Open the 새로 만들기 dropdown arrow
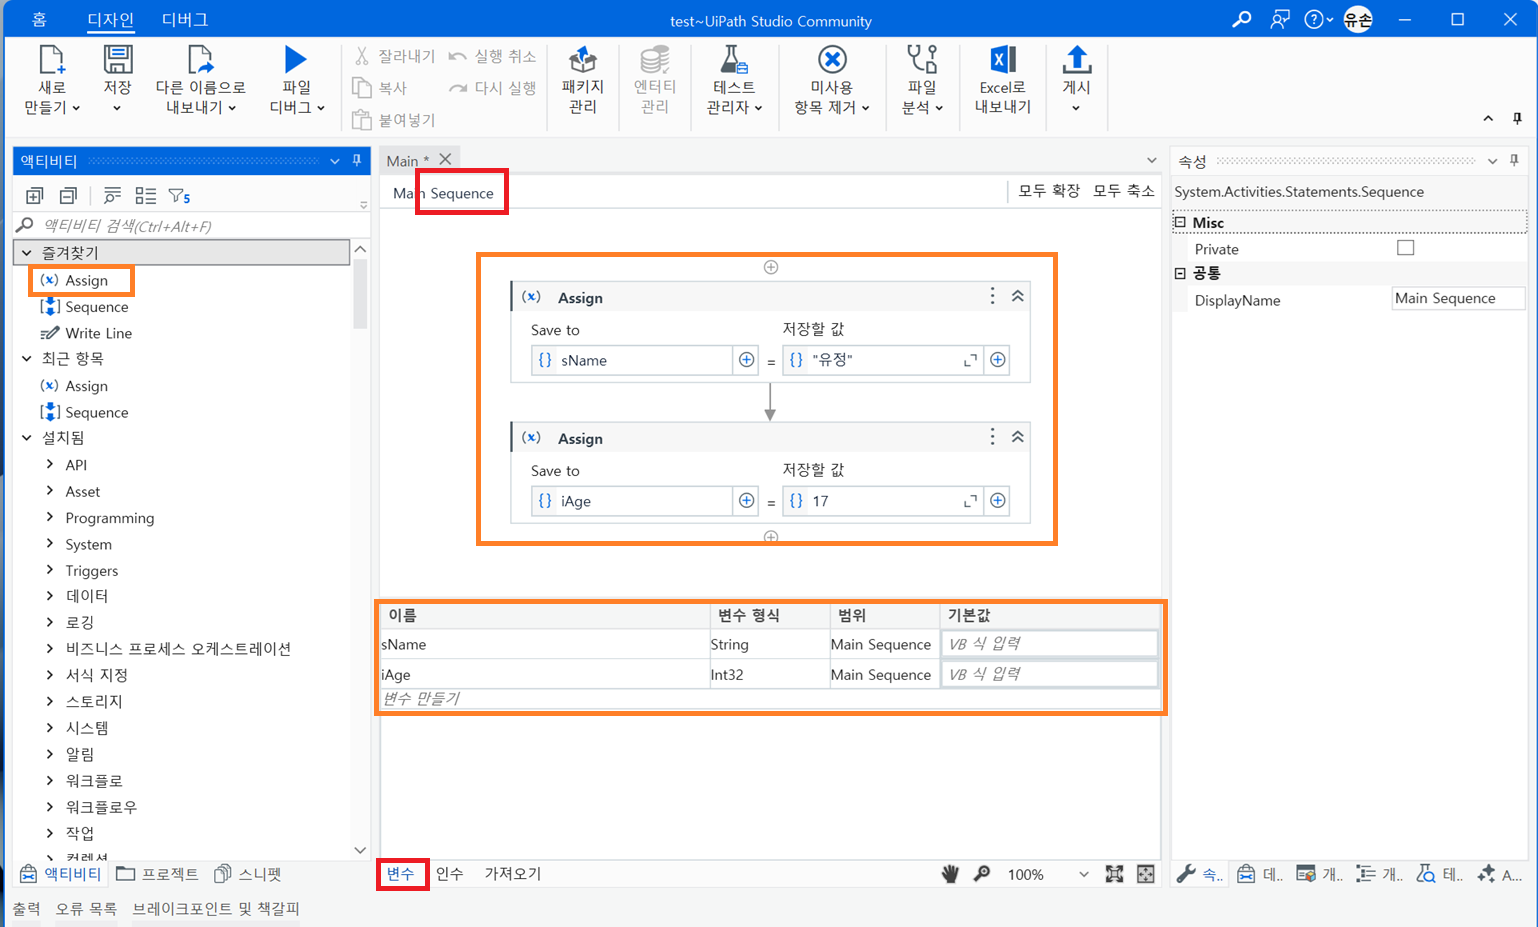Viewport: 1538px width, 927px height. click(x=76, y=108)
